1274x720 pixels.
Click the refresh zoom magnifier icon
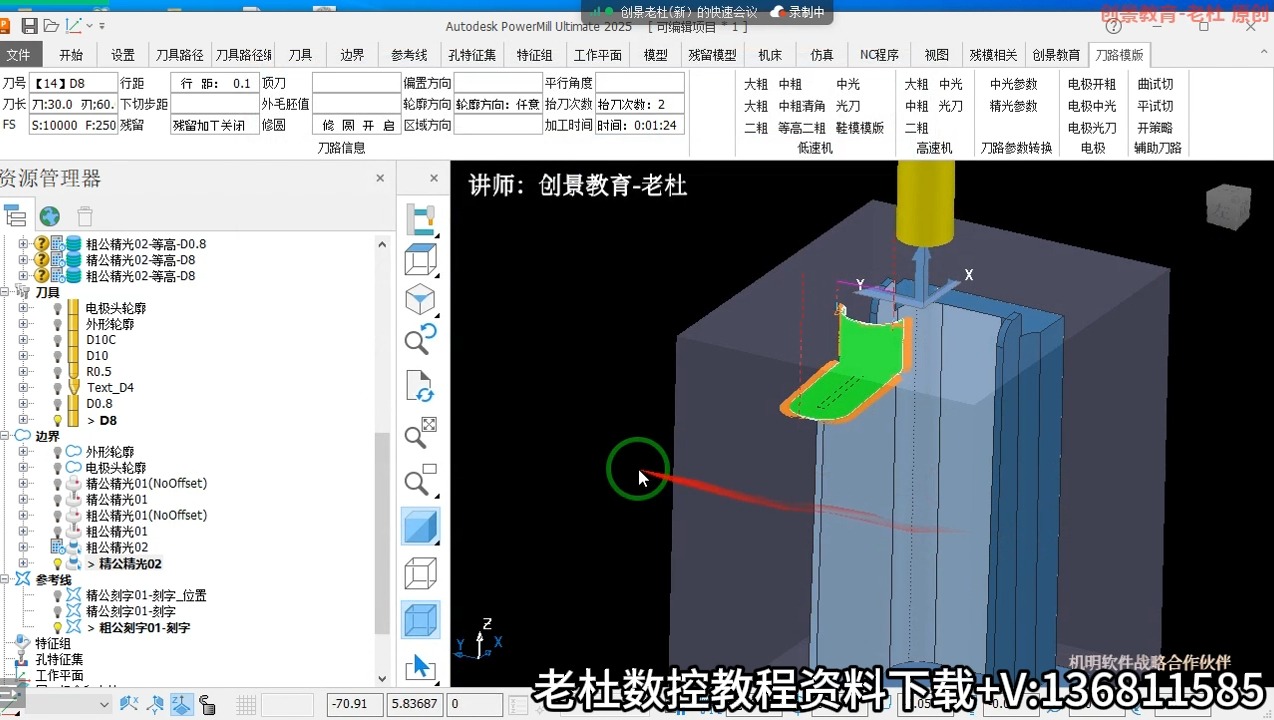point(421,338)
